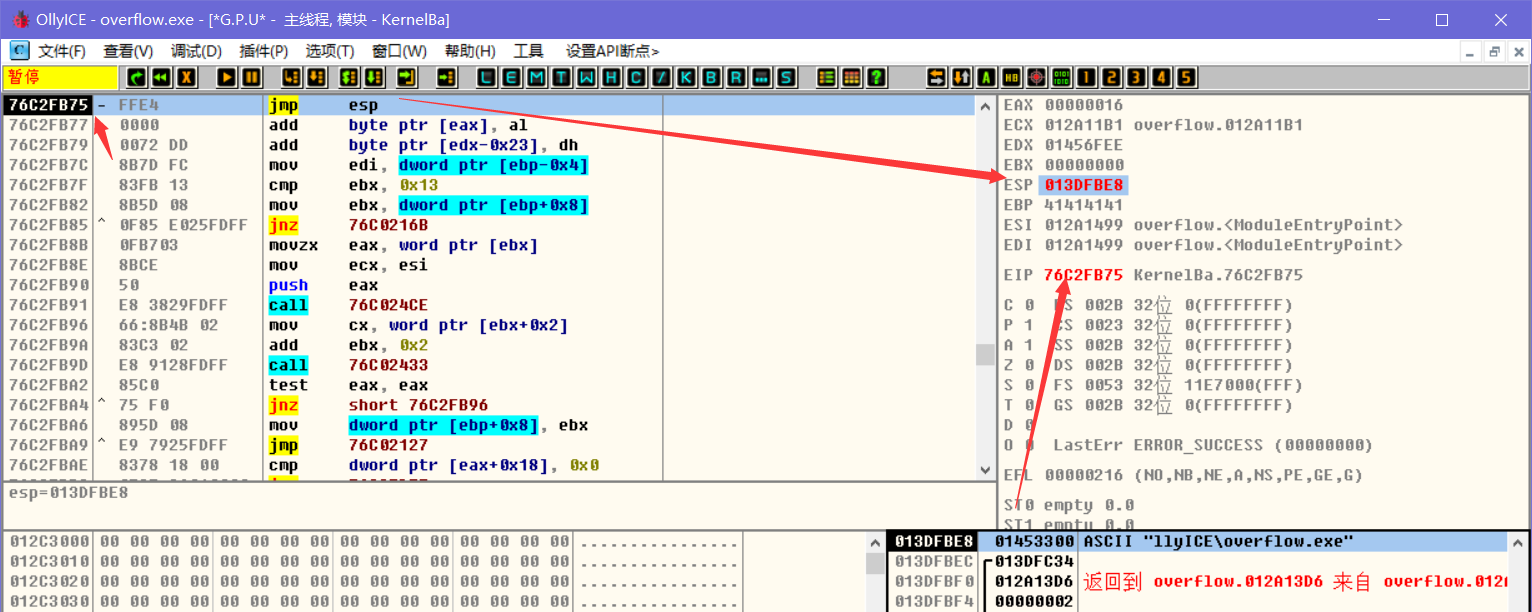This screenshot has width=1532, height=612.
Task: Open Source window with S icon
Action: click(785, 77)
